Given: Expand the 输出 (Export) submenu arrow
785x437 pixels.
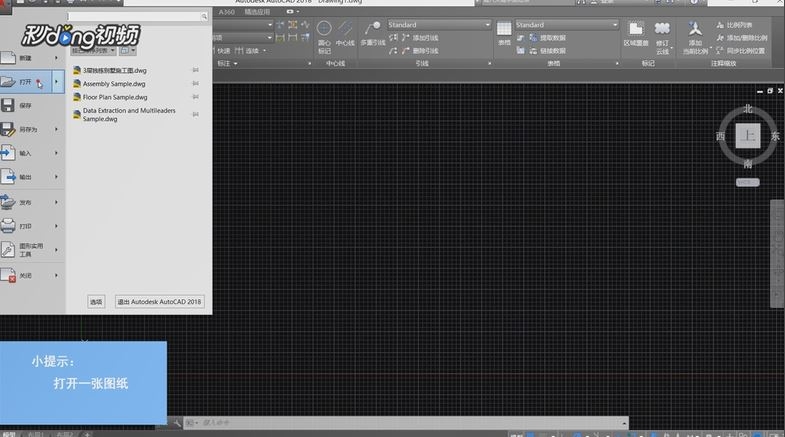Looking at the screenshot, I should point(56,177).
